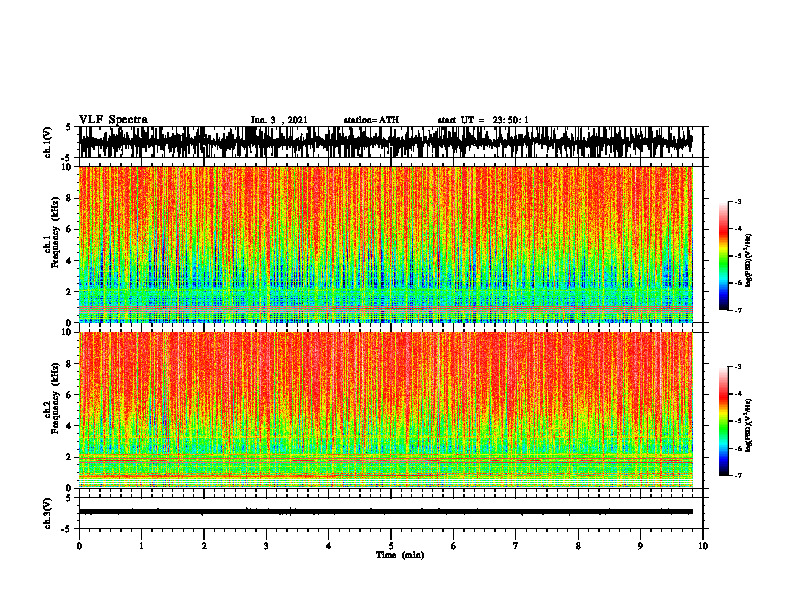The height and width of the screenshot is (612, 792).
Task: Click the ch.3(V) axis upper tick "5"
Action: [x=68, y=499]
